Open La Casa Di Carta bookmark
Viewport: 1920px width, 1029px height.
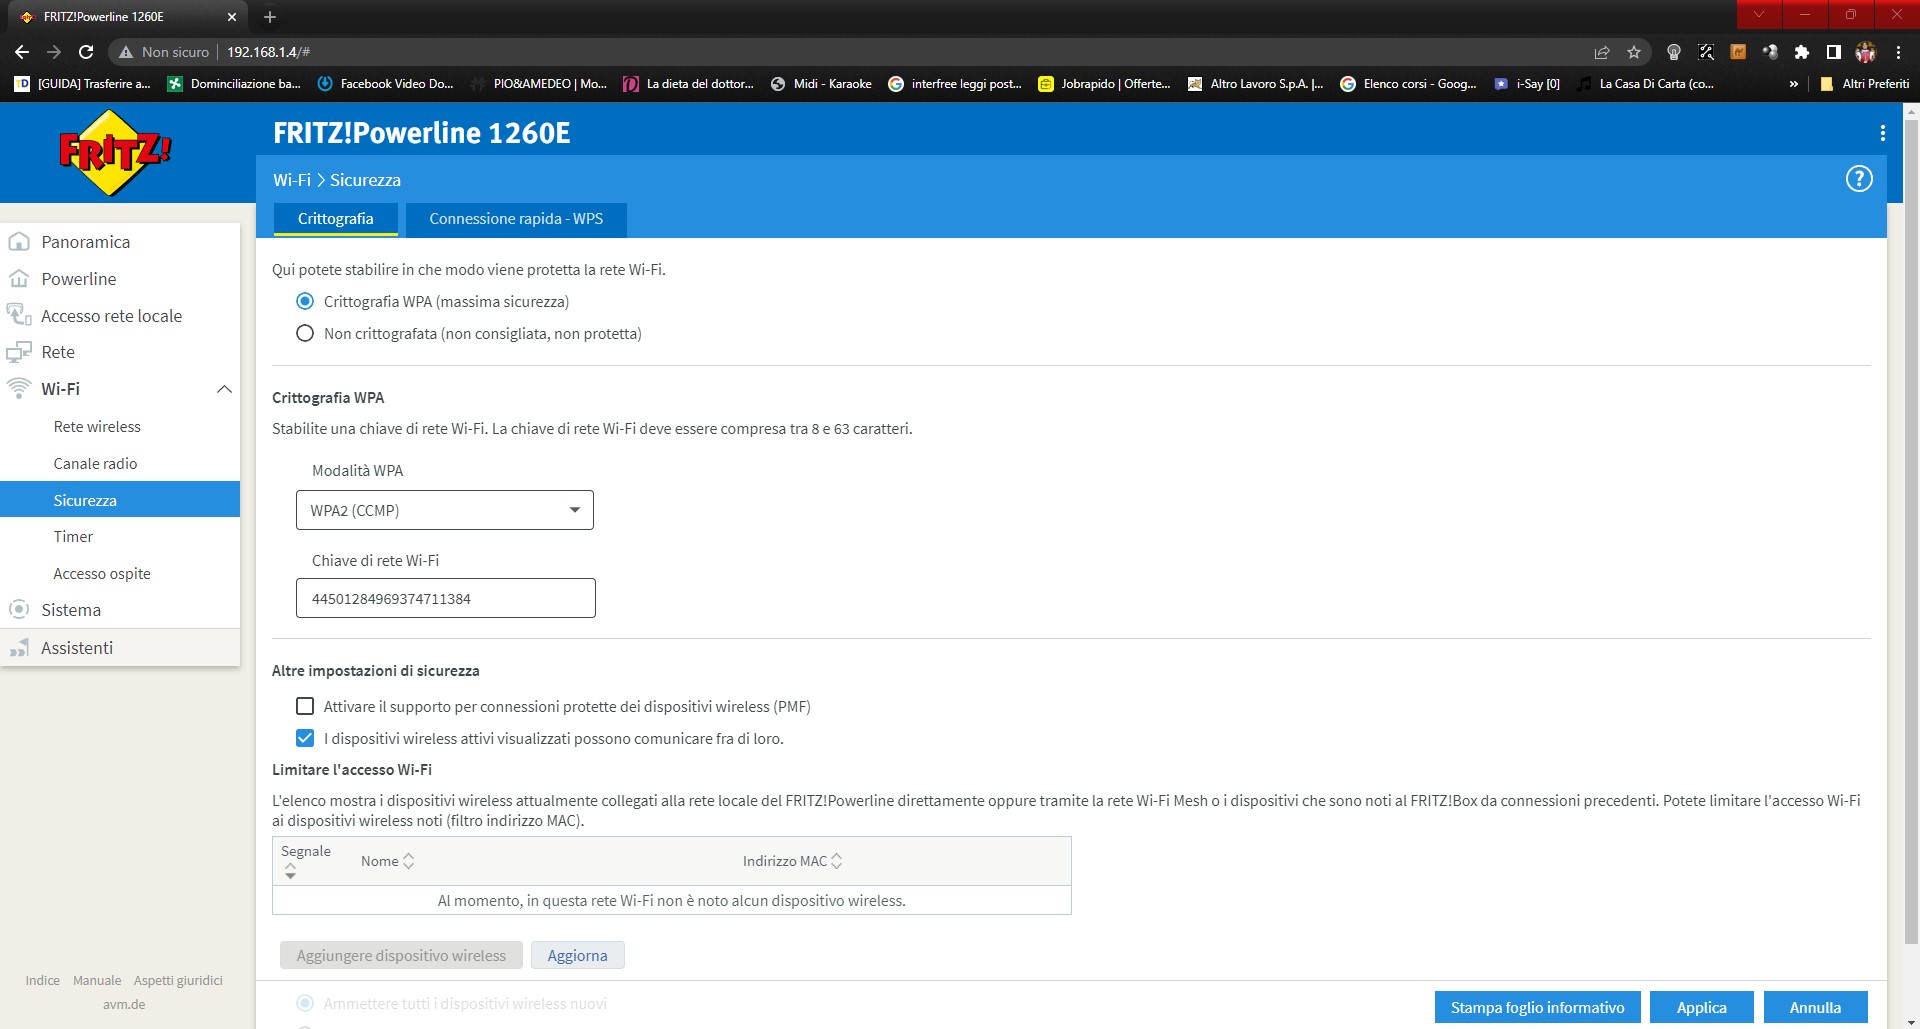[1645, 84]
